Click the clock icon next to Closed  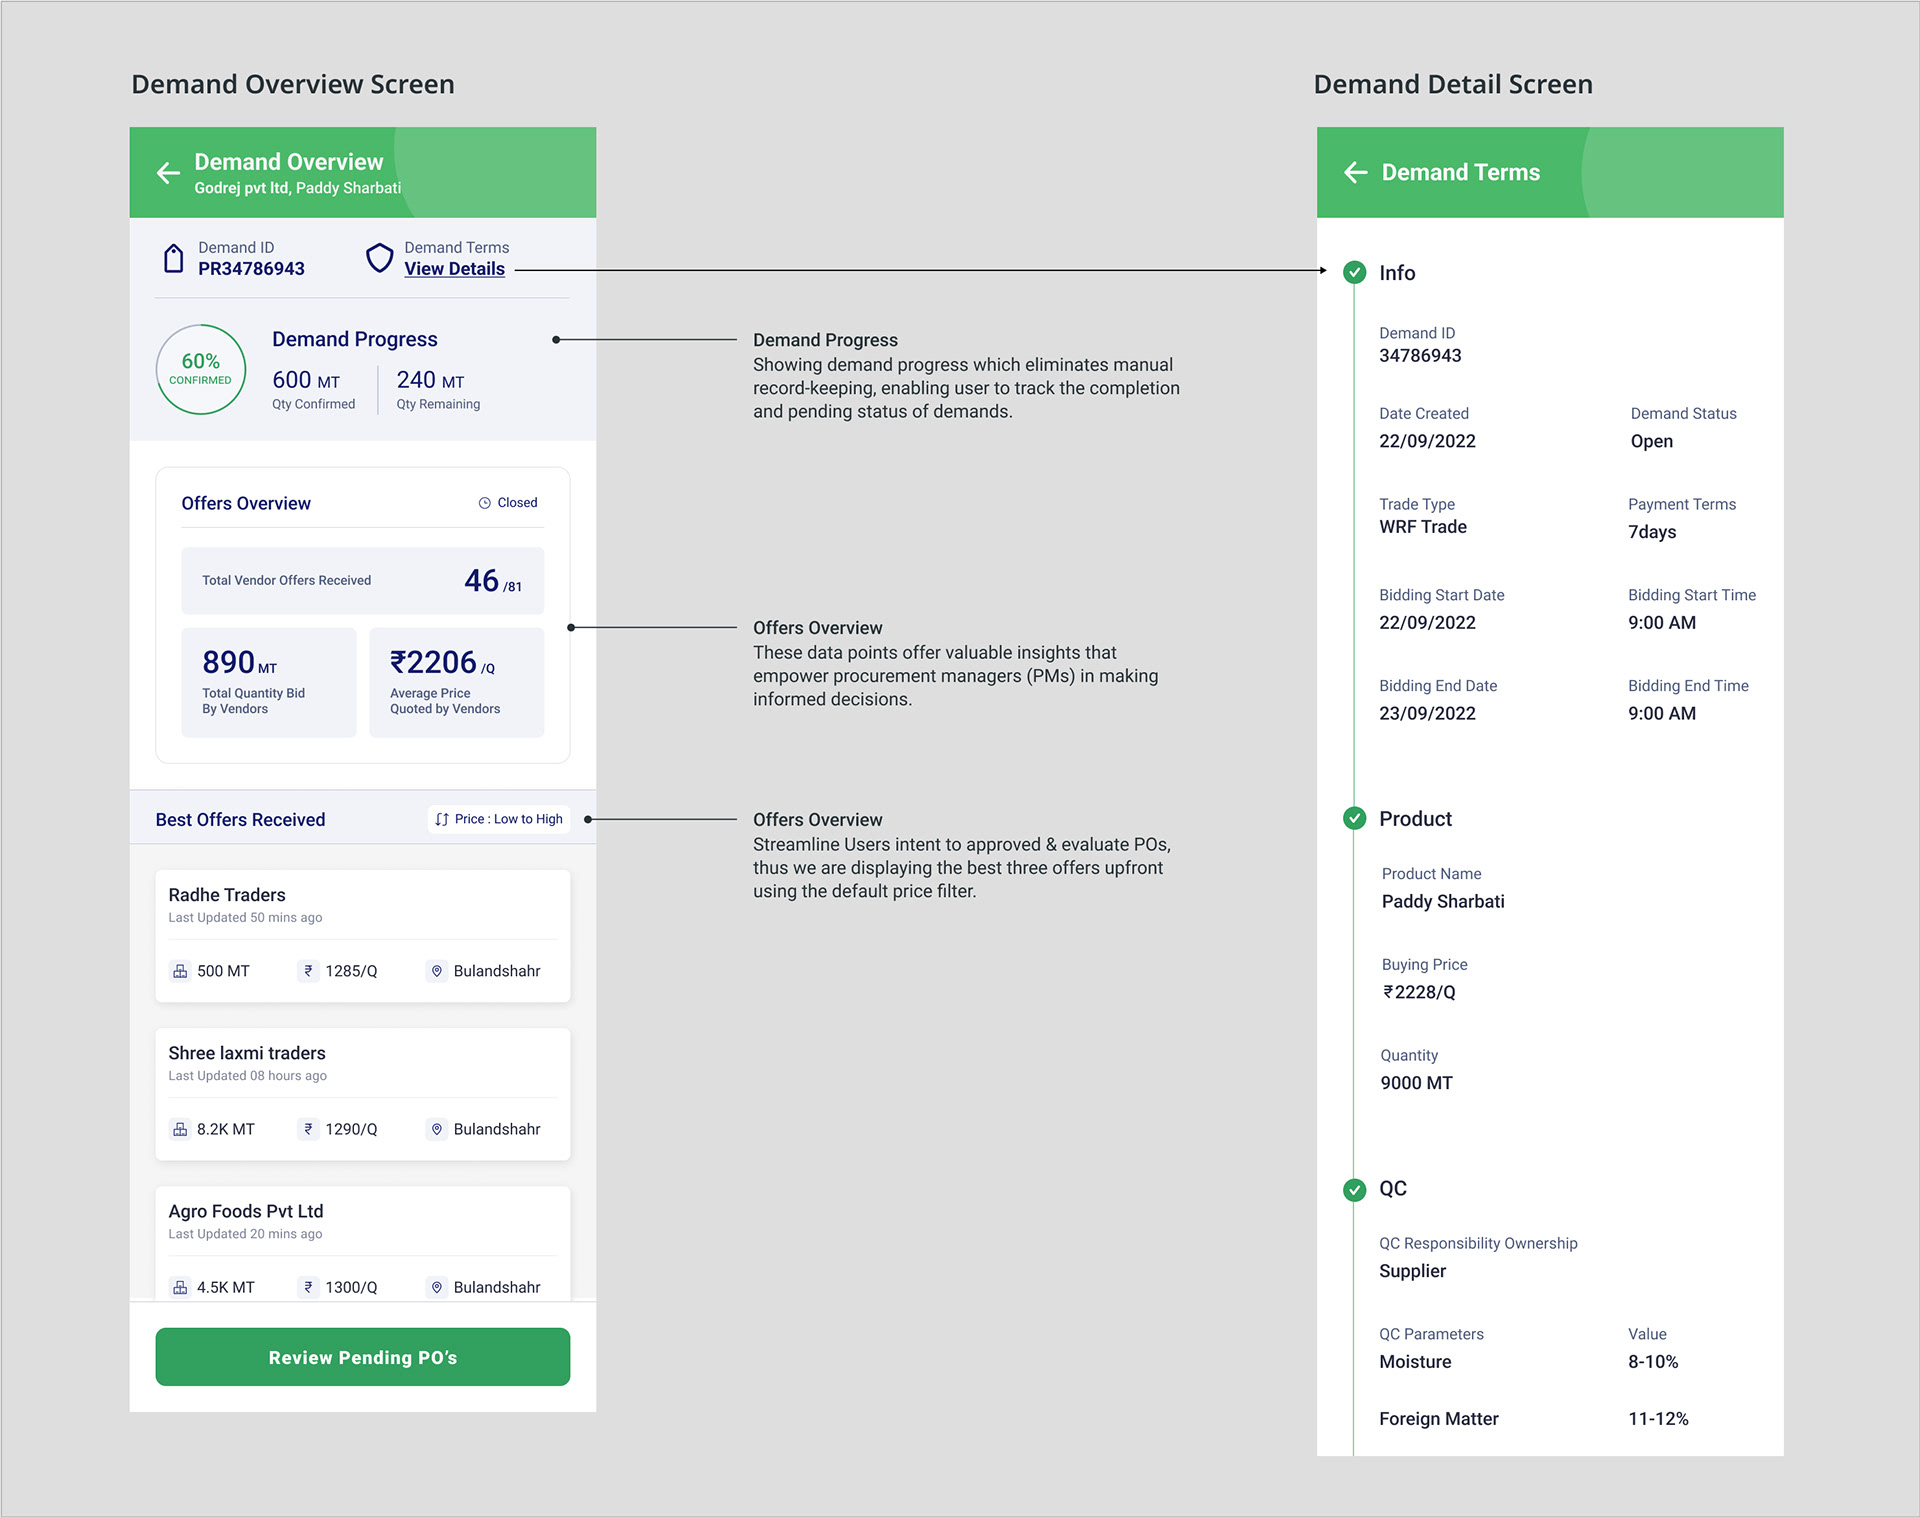point(485,503)
